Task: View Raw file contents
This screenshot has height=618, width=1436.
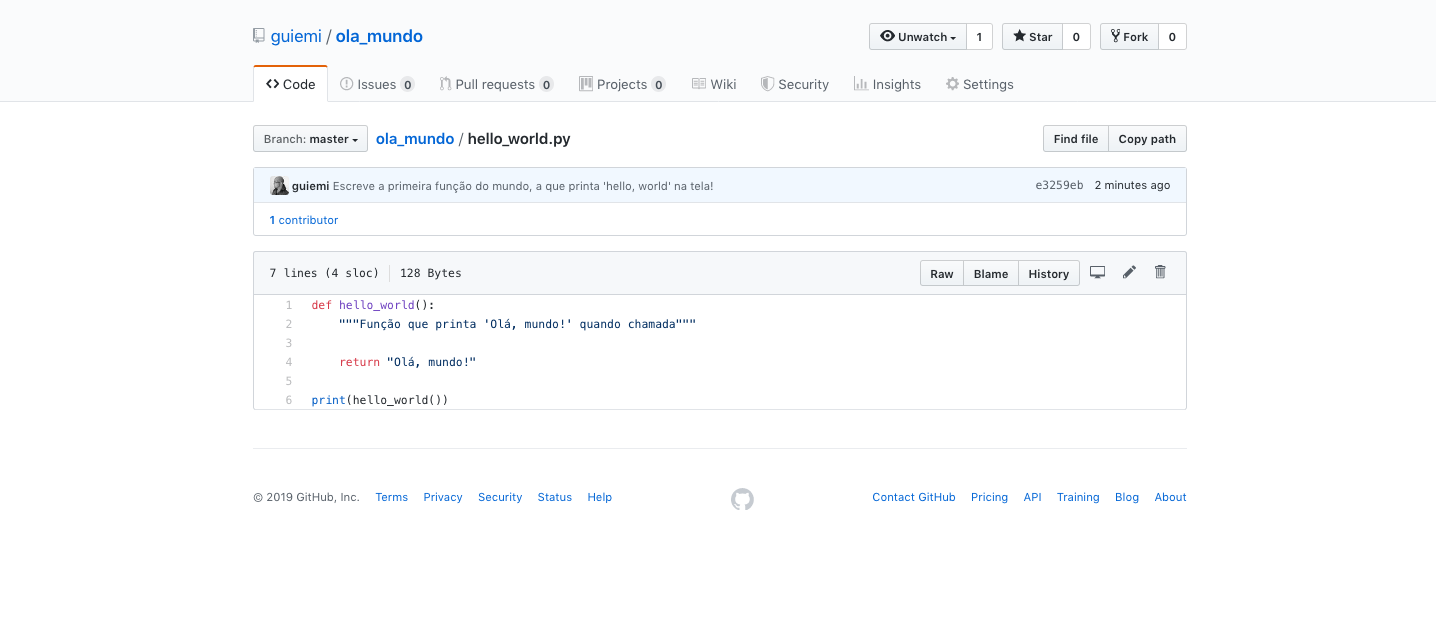Action: tap(942, 273)
